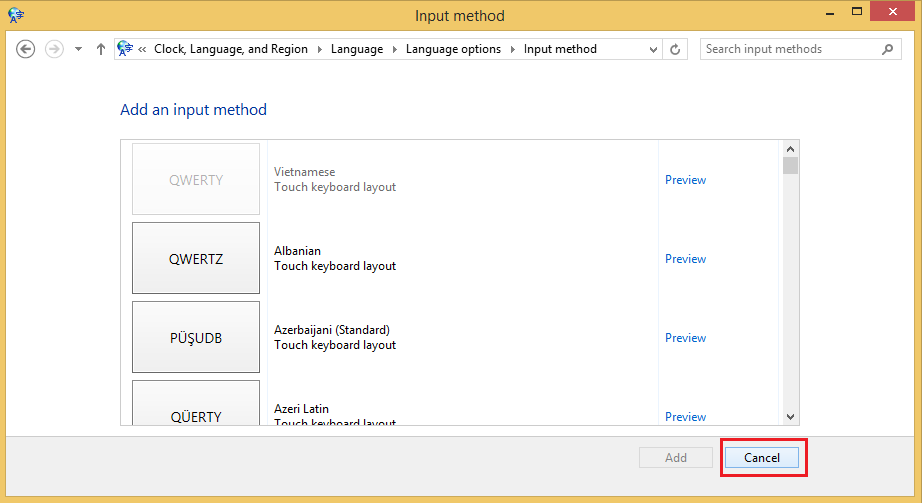Image resolution: width=922 pixels, height=503 pixels.
Task: Click the Back navigation arrow
Action: 26,49
